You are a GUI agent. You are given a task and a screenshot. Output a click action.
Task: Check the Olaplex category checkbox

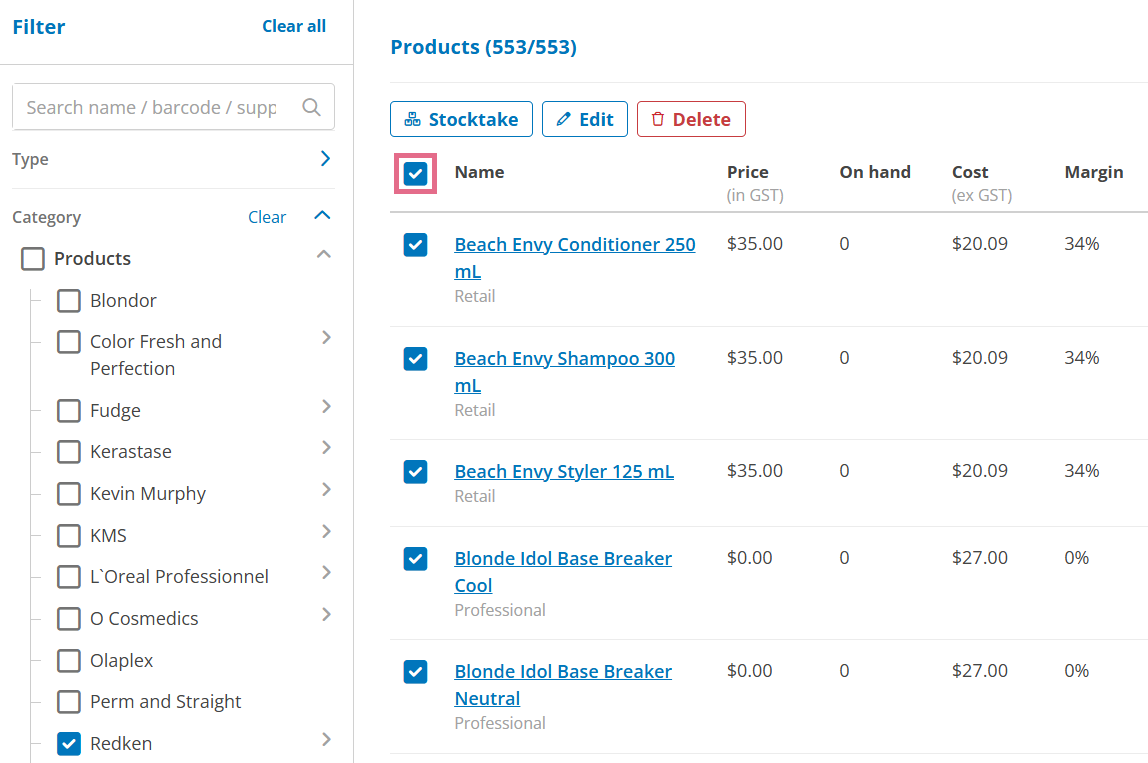click(69, 660)
